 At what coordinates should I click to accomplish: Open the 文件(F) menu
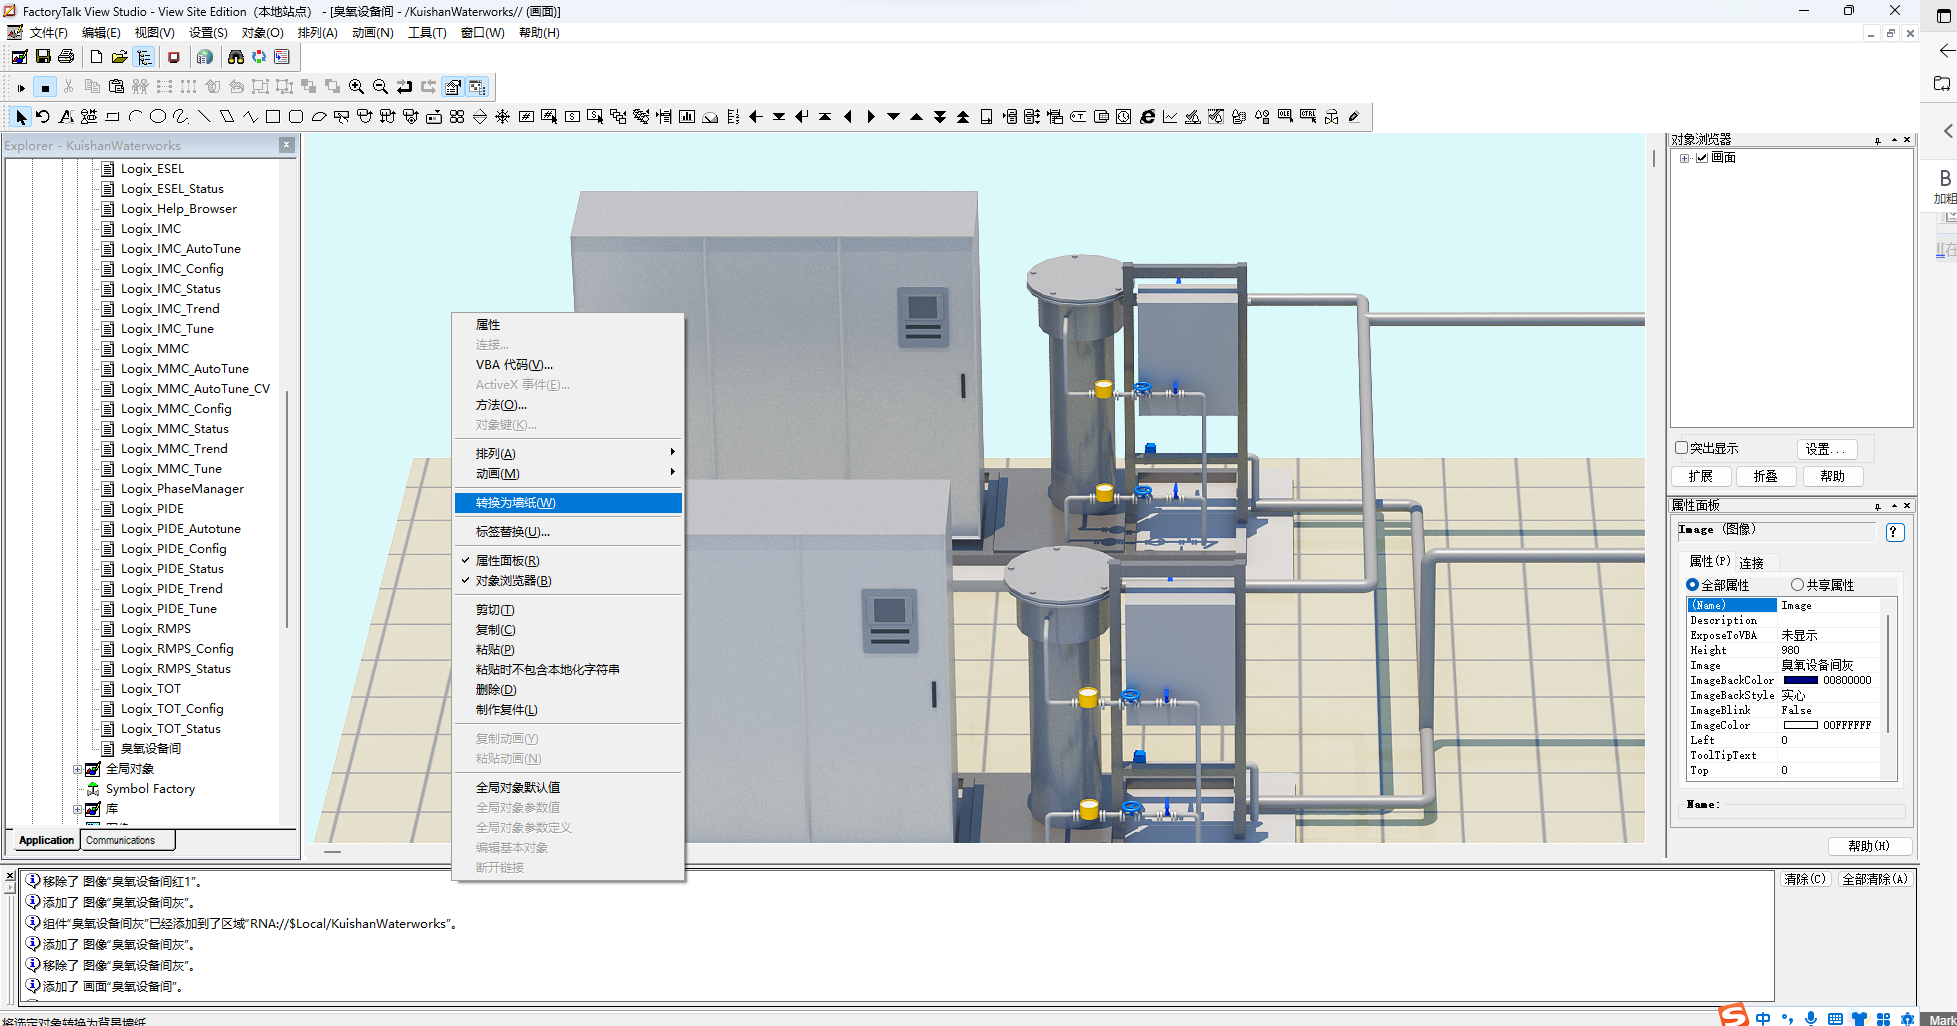[x=48, y=33]
